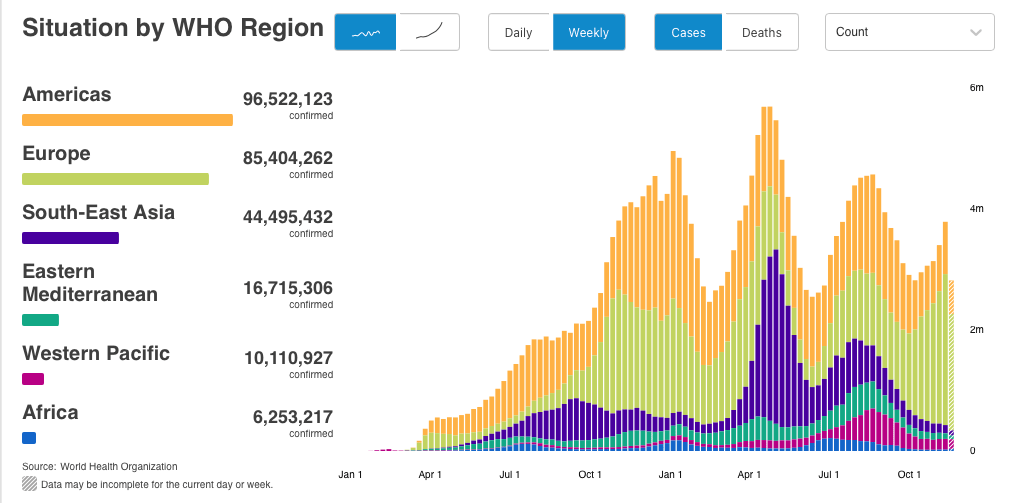Click the South-East Asia purple bar

[x=70, y=238]
